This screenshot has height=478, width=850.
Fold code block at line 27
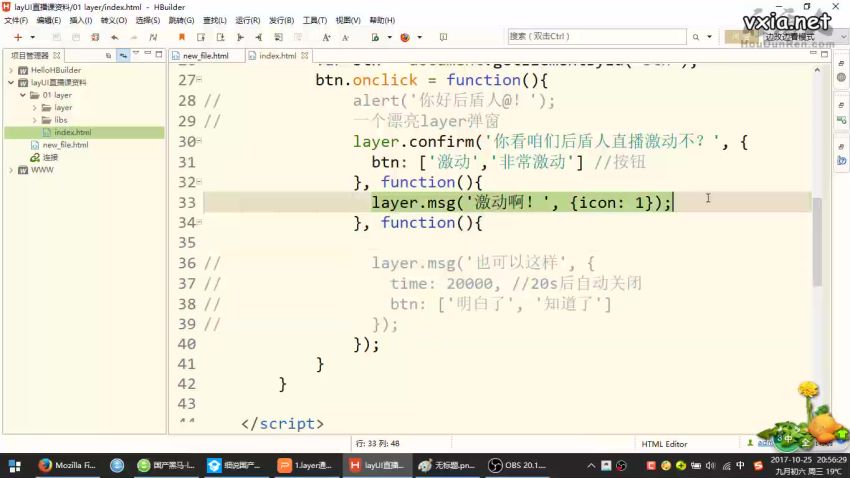click(x=199, y=80)
